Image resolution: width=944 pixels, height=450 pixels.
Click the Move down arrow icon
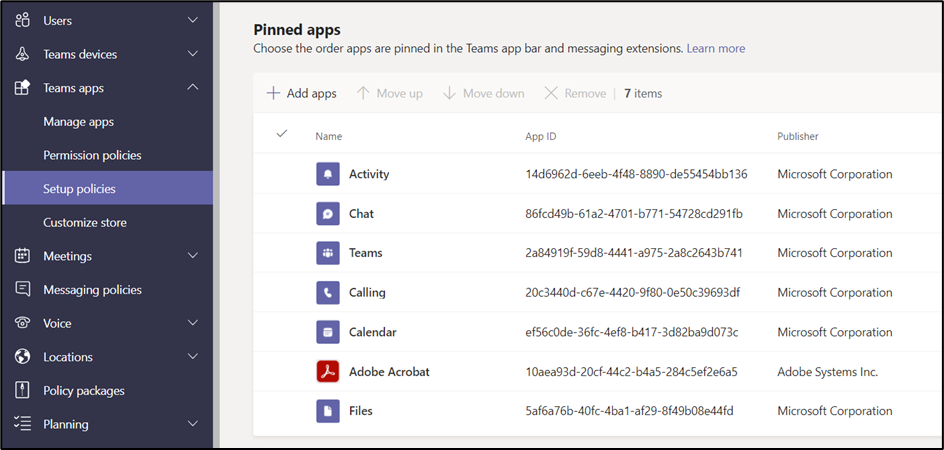point(449,93)
